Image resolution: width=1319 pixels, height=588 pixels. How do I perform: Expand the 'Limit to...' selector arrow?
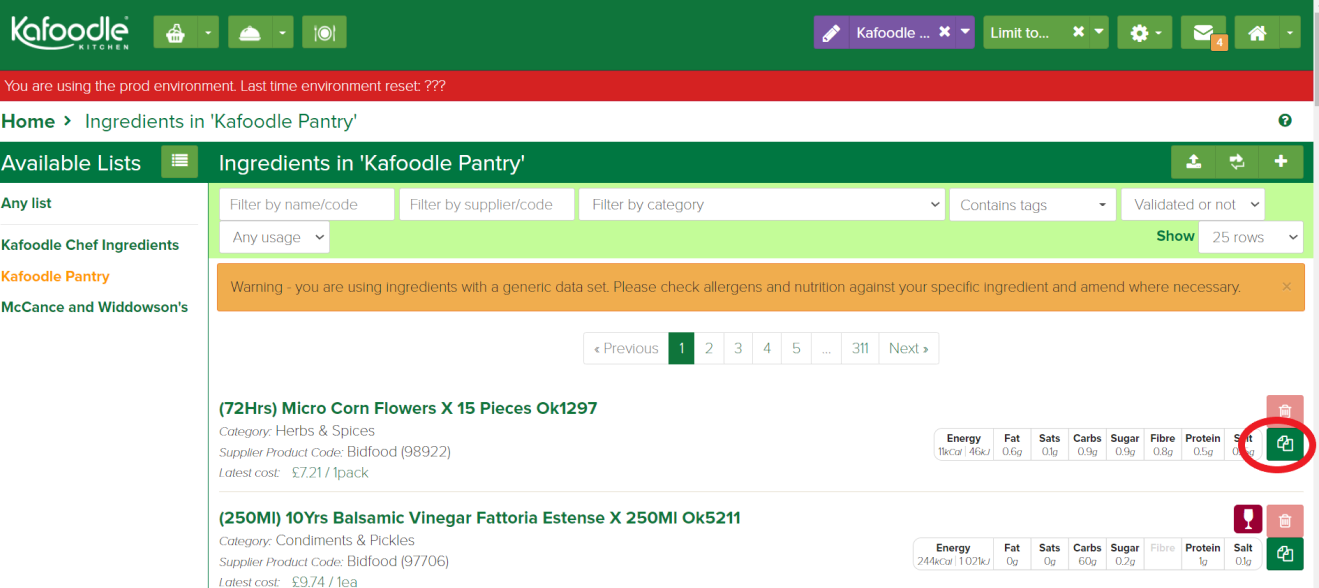click(x=1099, y=32)
